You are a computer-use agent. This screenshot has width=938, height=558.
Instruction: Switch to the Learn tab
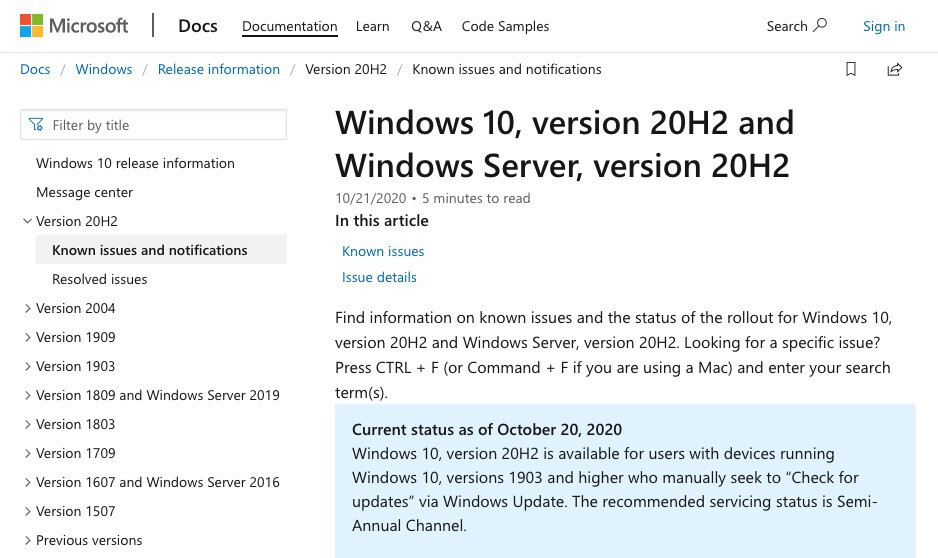click(x=372, y=26)
